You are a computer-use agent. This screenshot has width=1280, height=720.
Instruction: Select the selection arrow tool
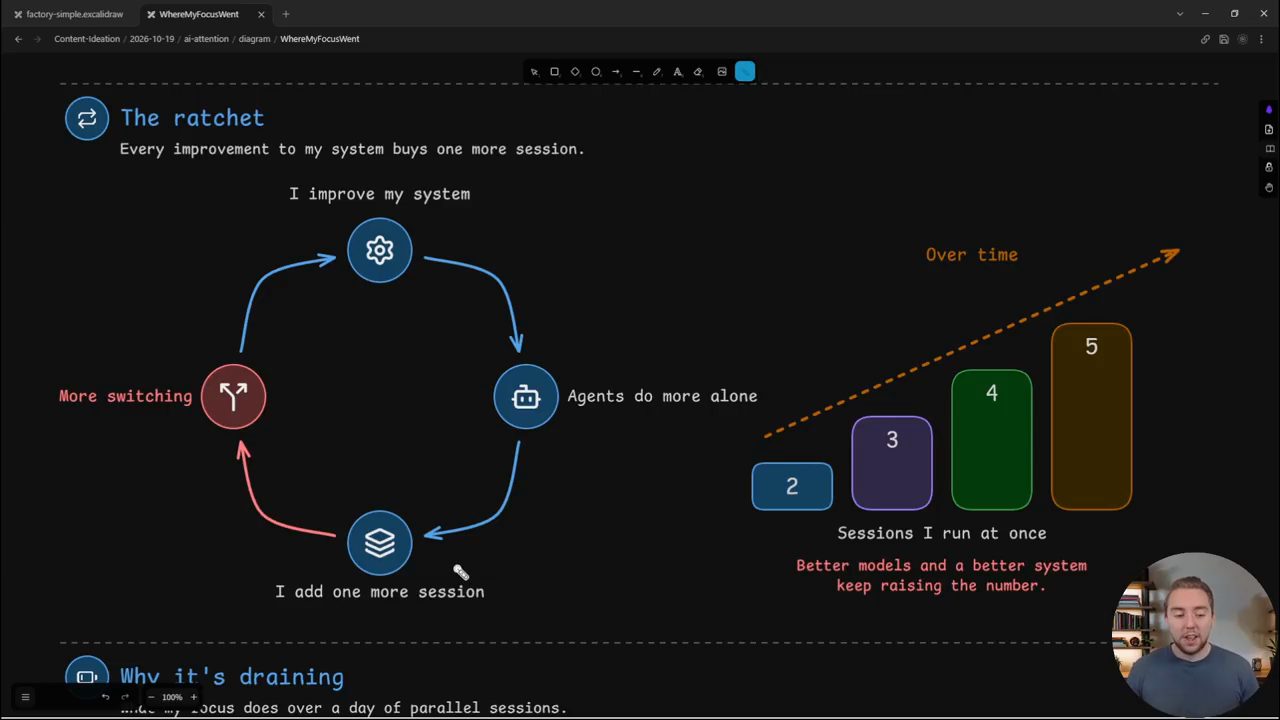click(534, 72)
